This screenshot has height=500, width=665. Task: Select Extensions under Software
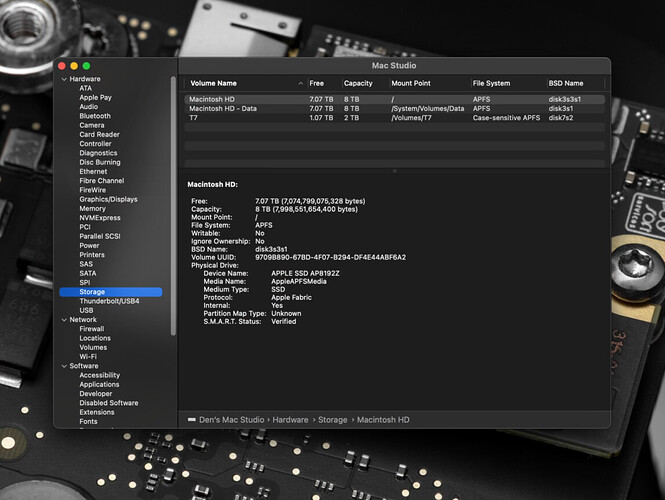click(x=97, y=412)
